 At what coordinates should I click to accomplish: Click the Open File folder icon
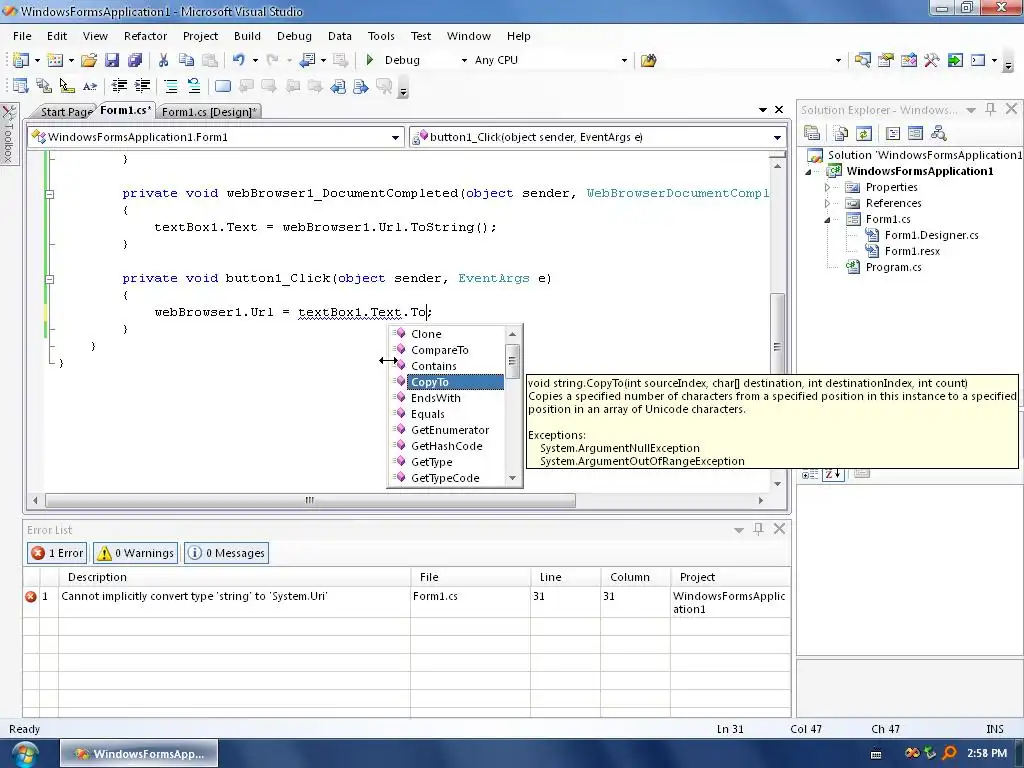[89, 60]
